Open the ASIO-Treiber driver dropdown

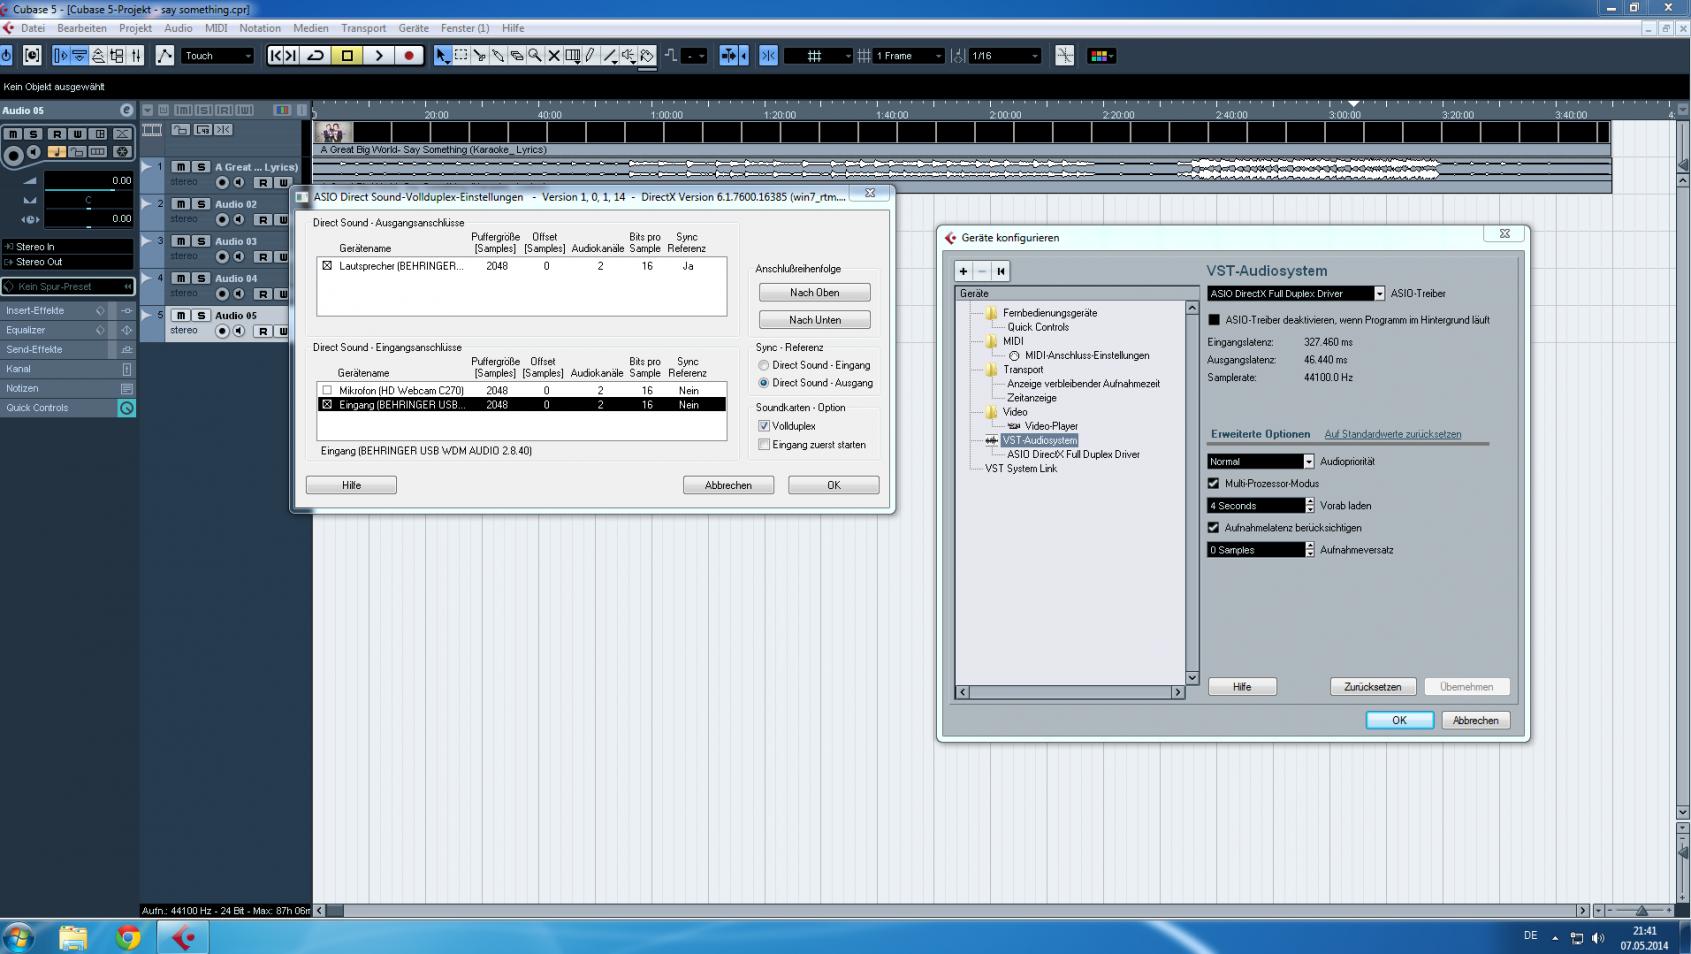point(1379,294)
